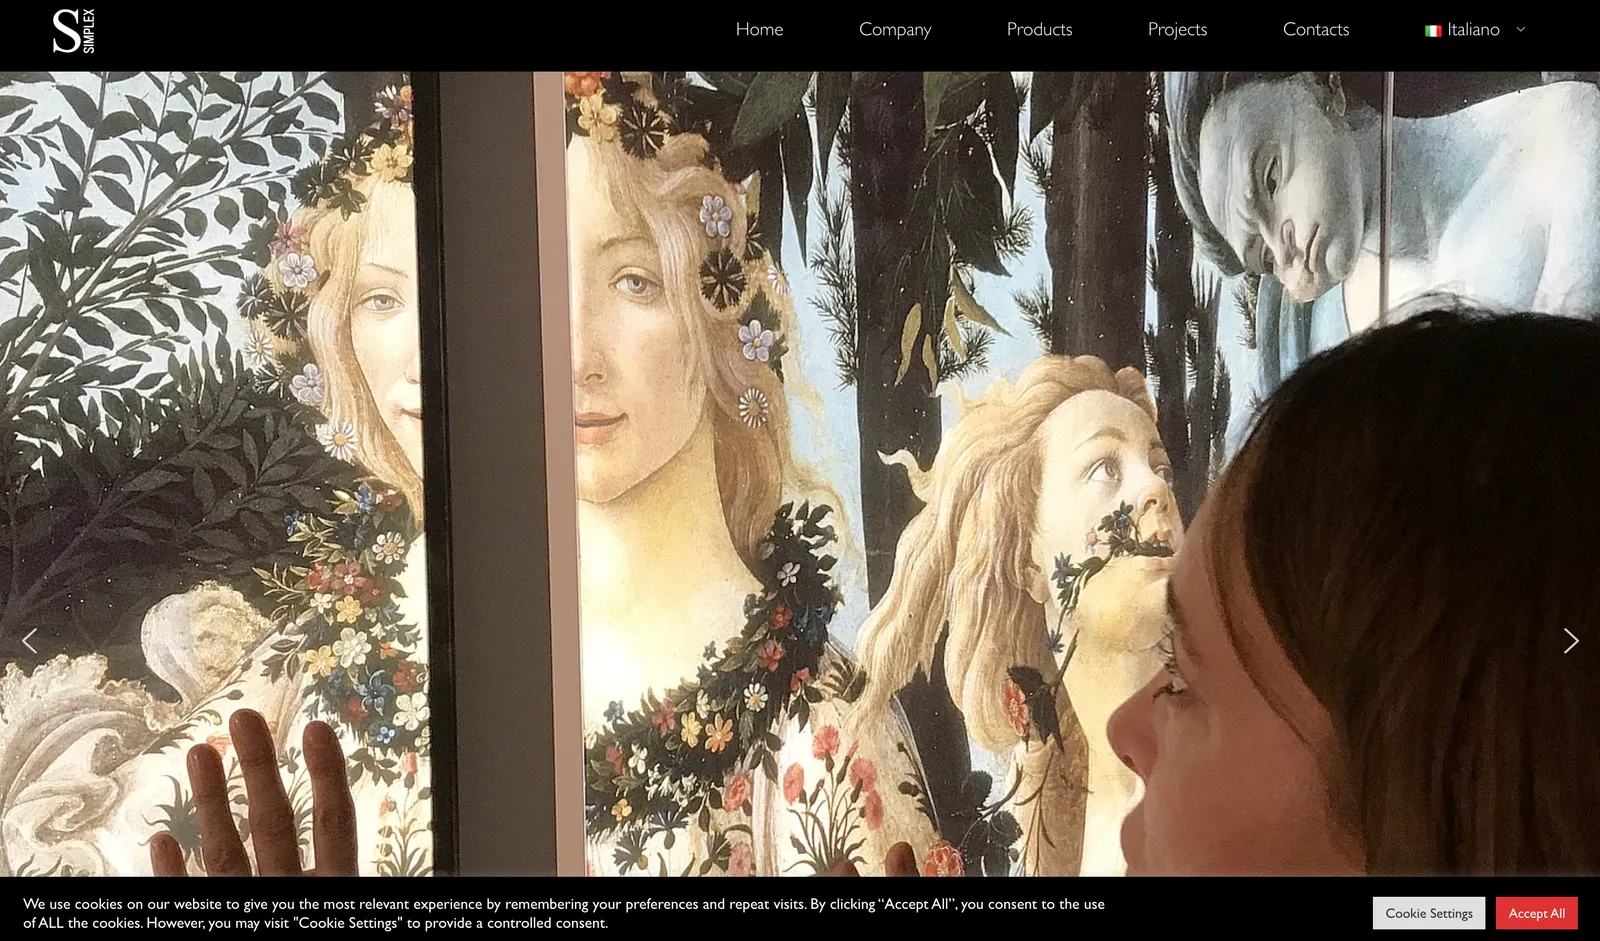Accept all cookies
Viewport: 1600px width, 941px height.
click(x=1536, y=913)
